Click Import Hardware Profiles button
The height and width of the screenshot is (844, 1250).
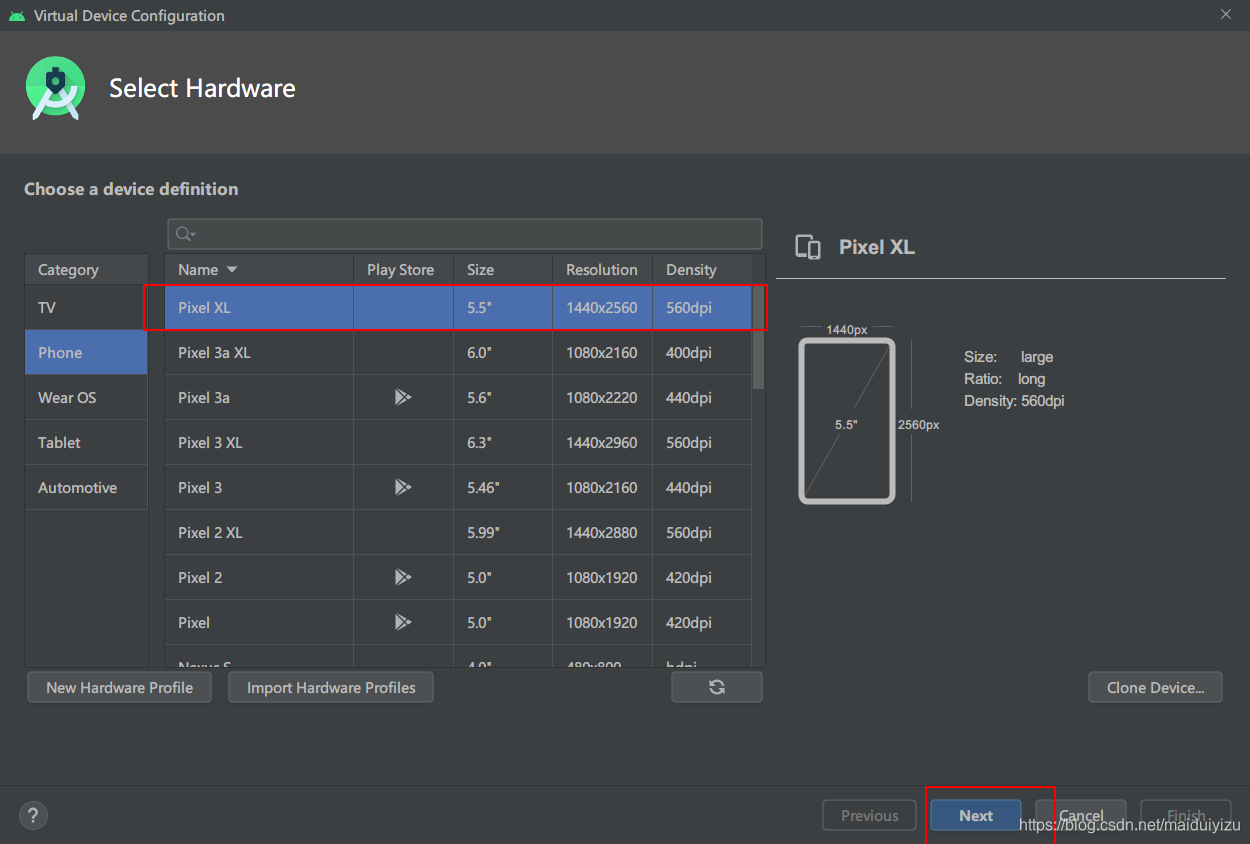coord(331,687)
